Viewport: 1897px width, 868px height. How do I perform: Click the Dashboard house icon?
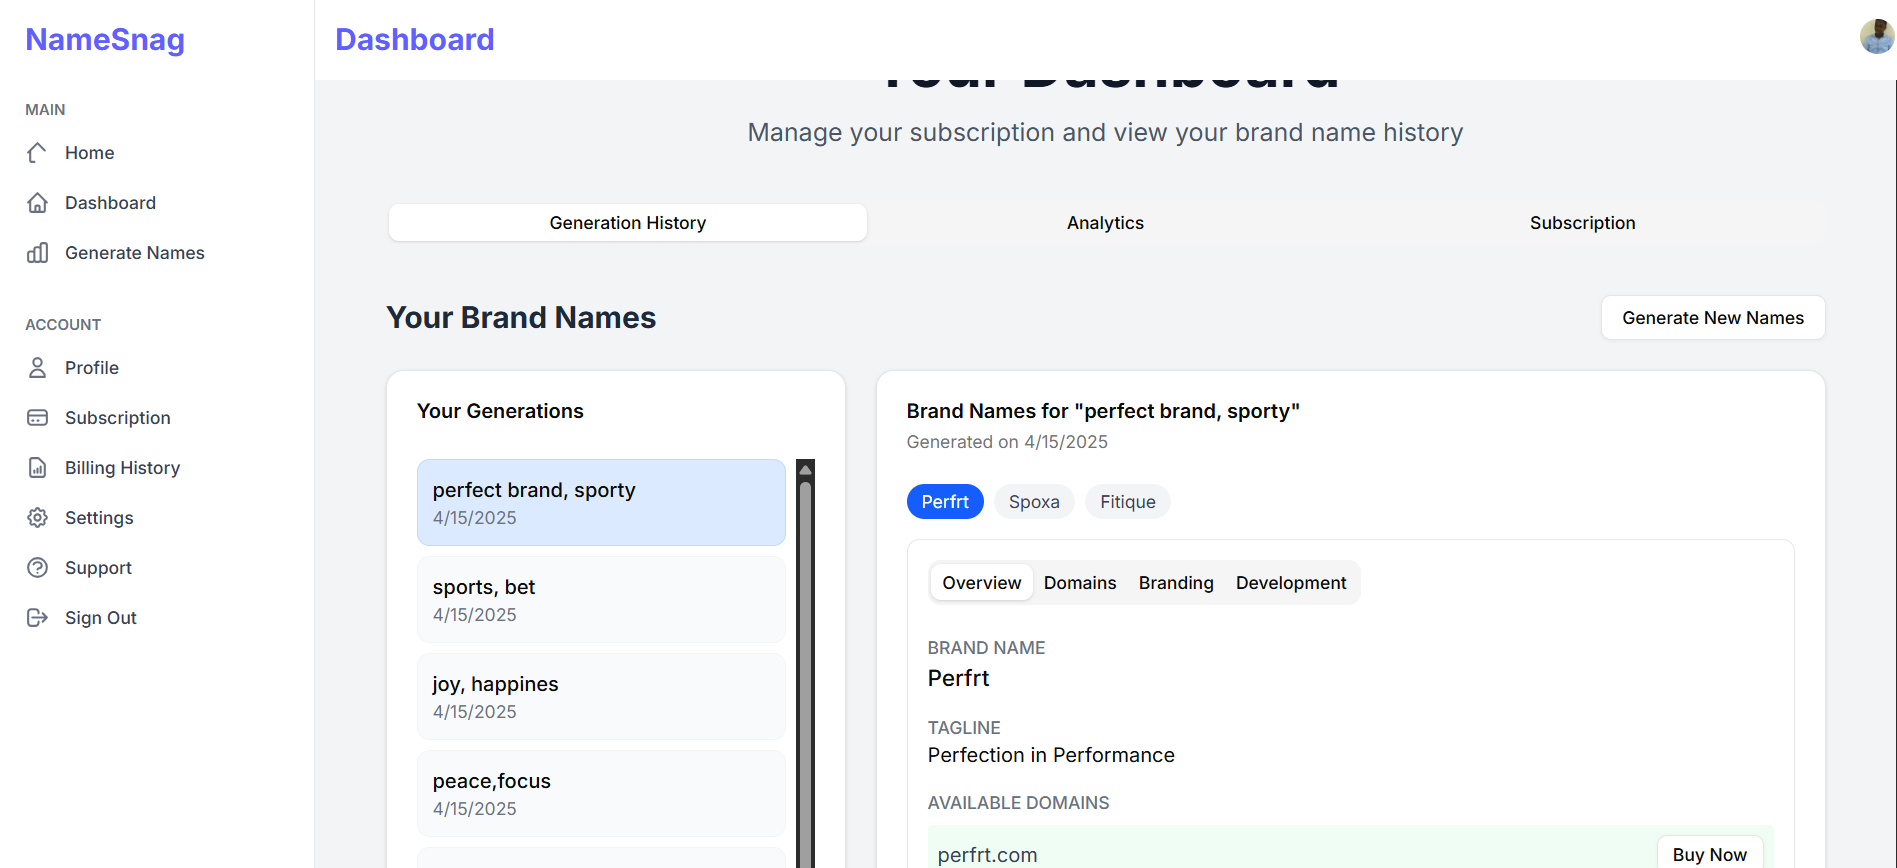coord(37,203)
